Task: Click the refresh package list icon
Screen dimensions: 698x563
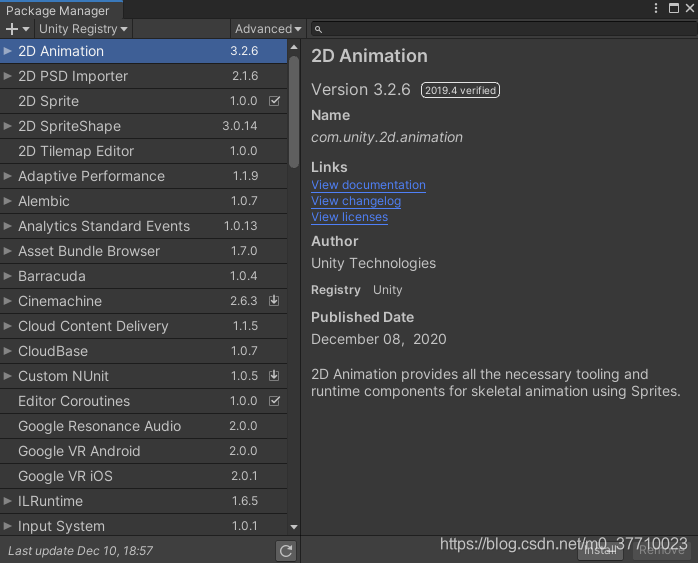Action: click(x=286, y=551)
